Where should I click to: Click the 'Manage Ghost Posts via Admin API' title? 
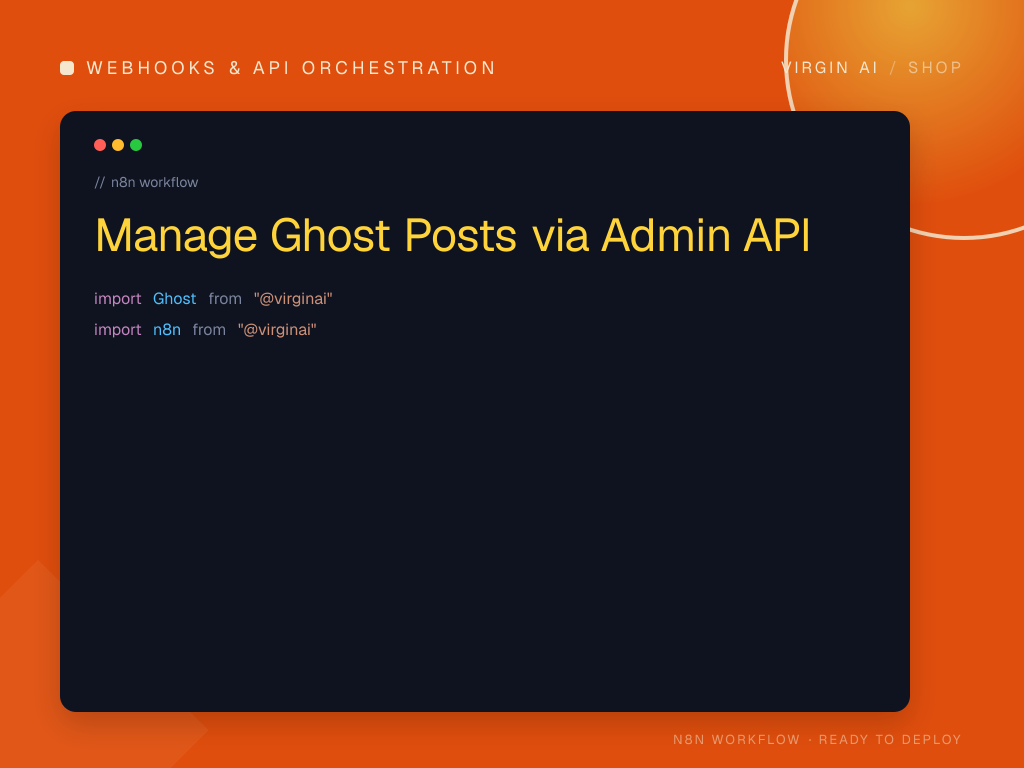453,236
